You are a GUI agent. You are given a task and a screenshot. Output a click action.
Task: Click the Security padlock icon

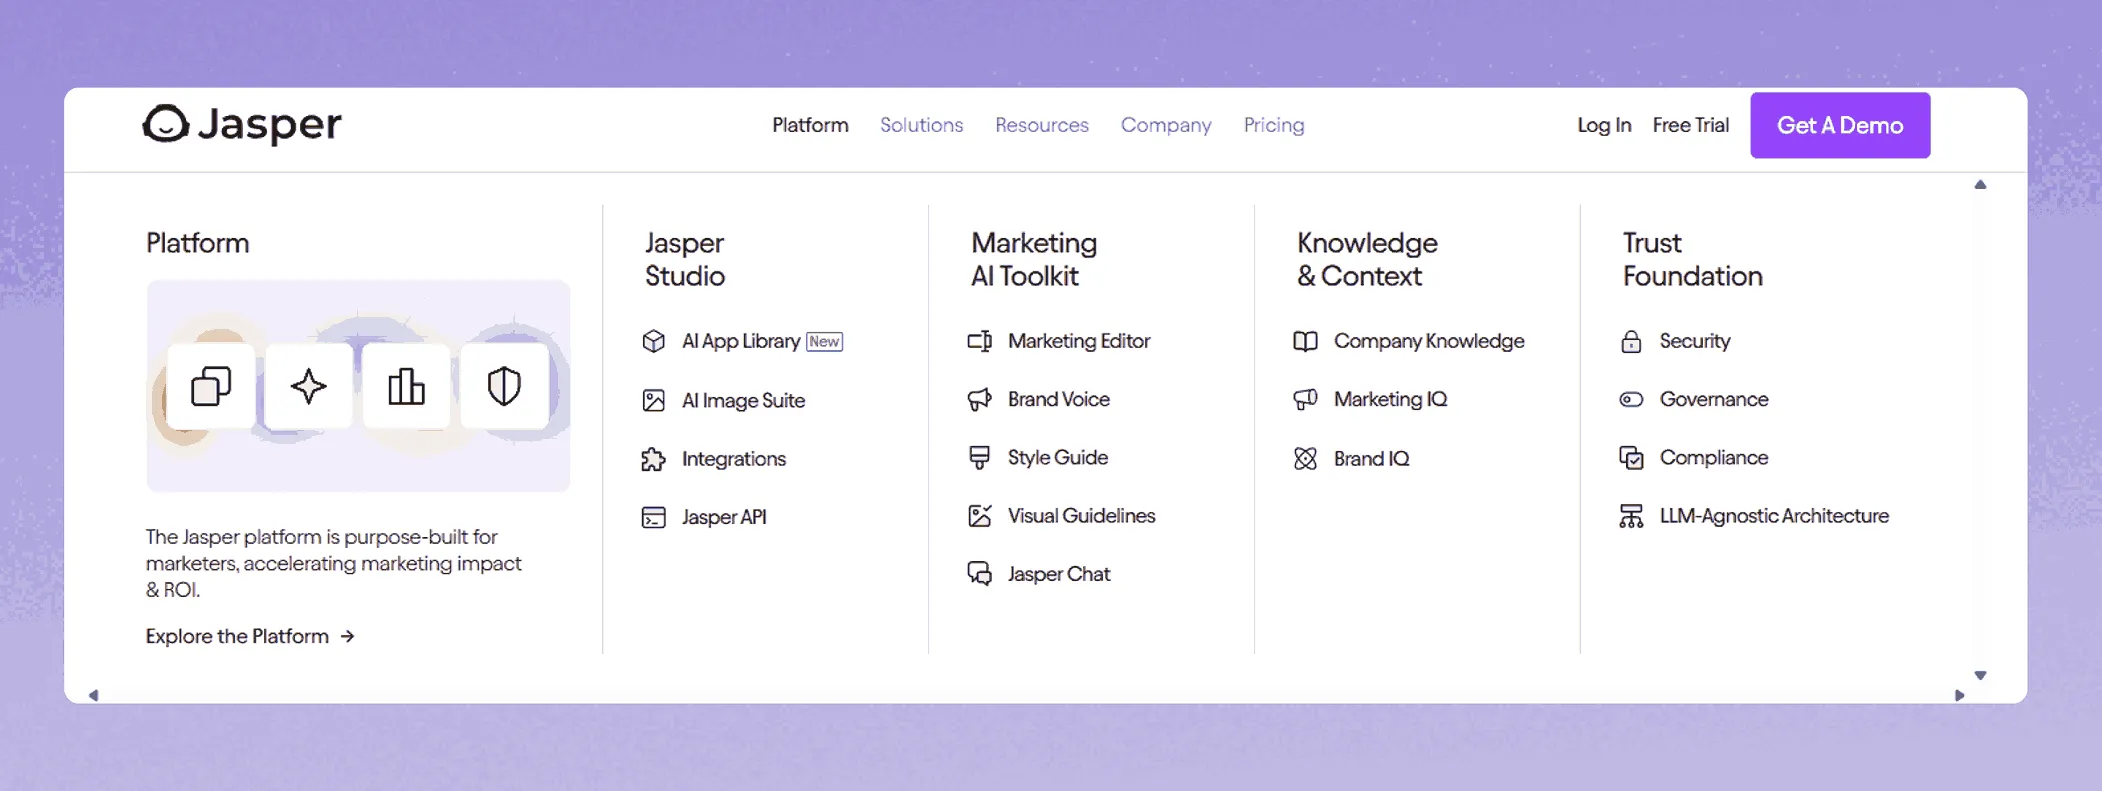click(x=1631, y=341)
